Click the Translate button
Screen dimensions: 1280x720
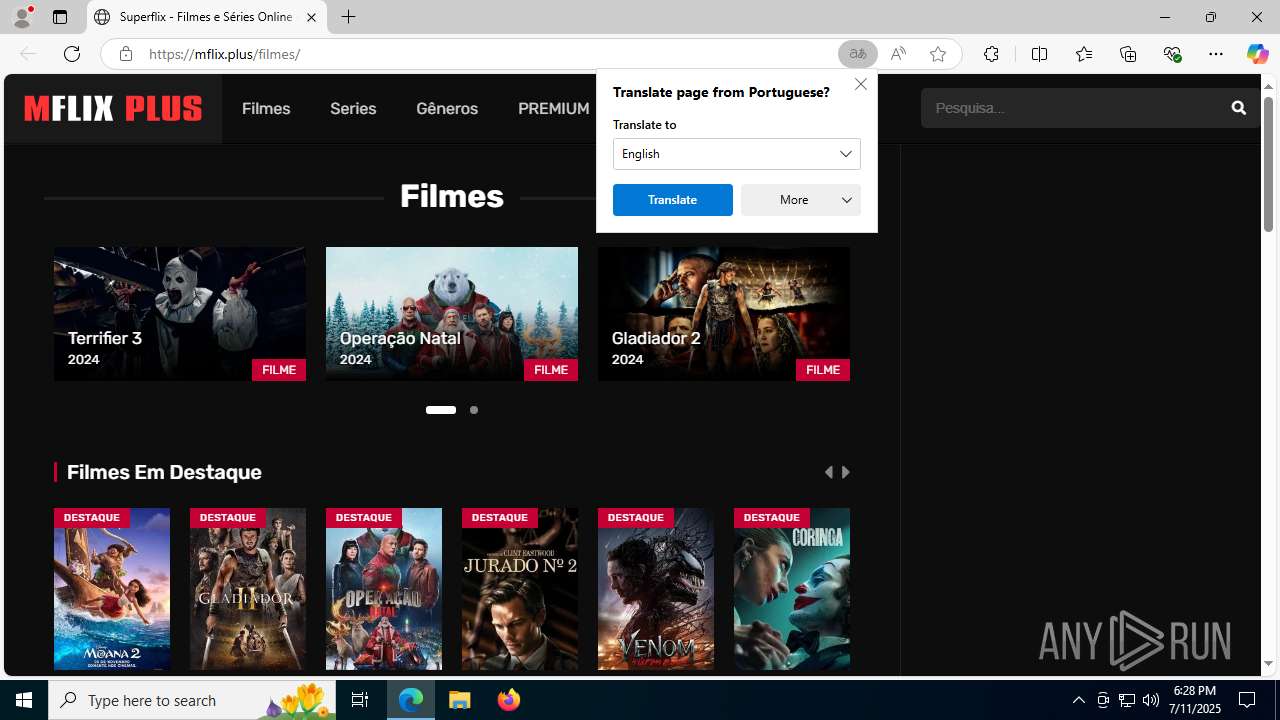click(673, 200)
